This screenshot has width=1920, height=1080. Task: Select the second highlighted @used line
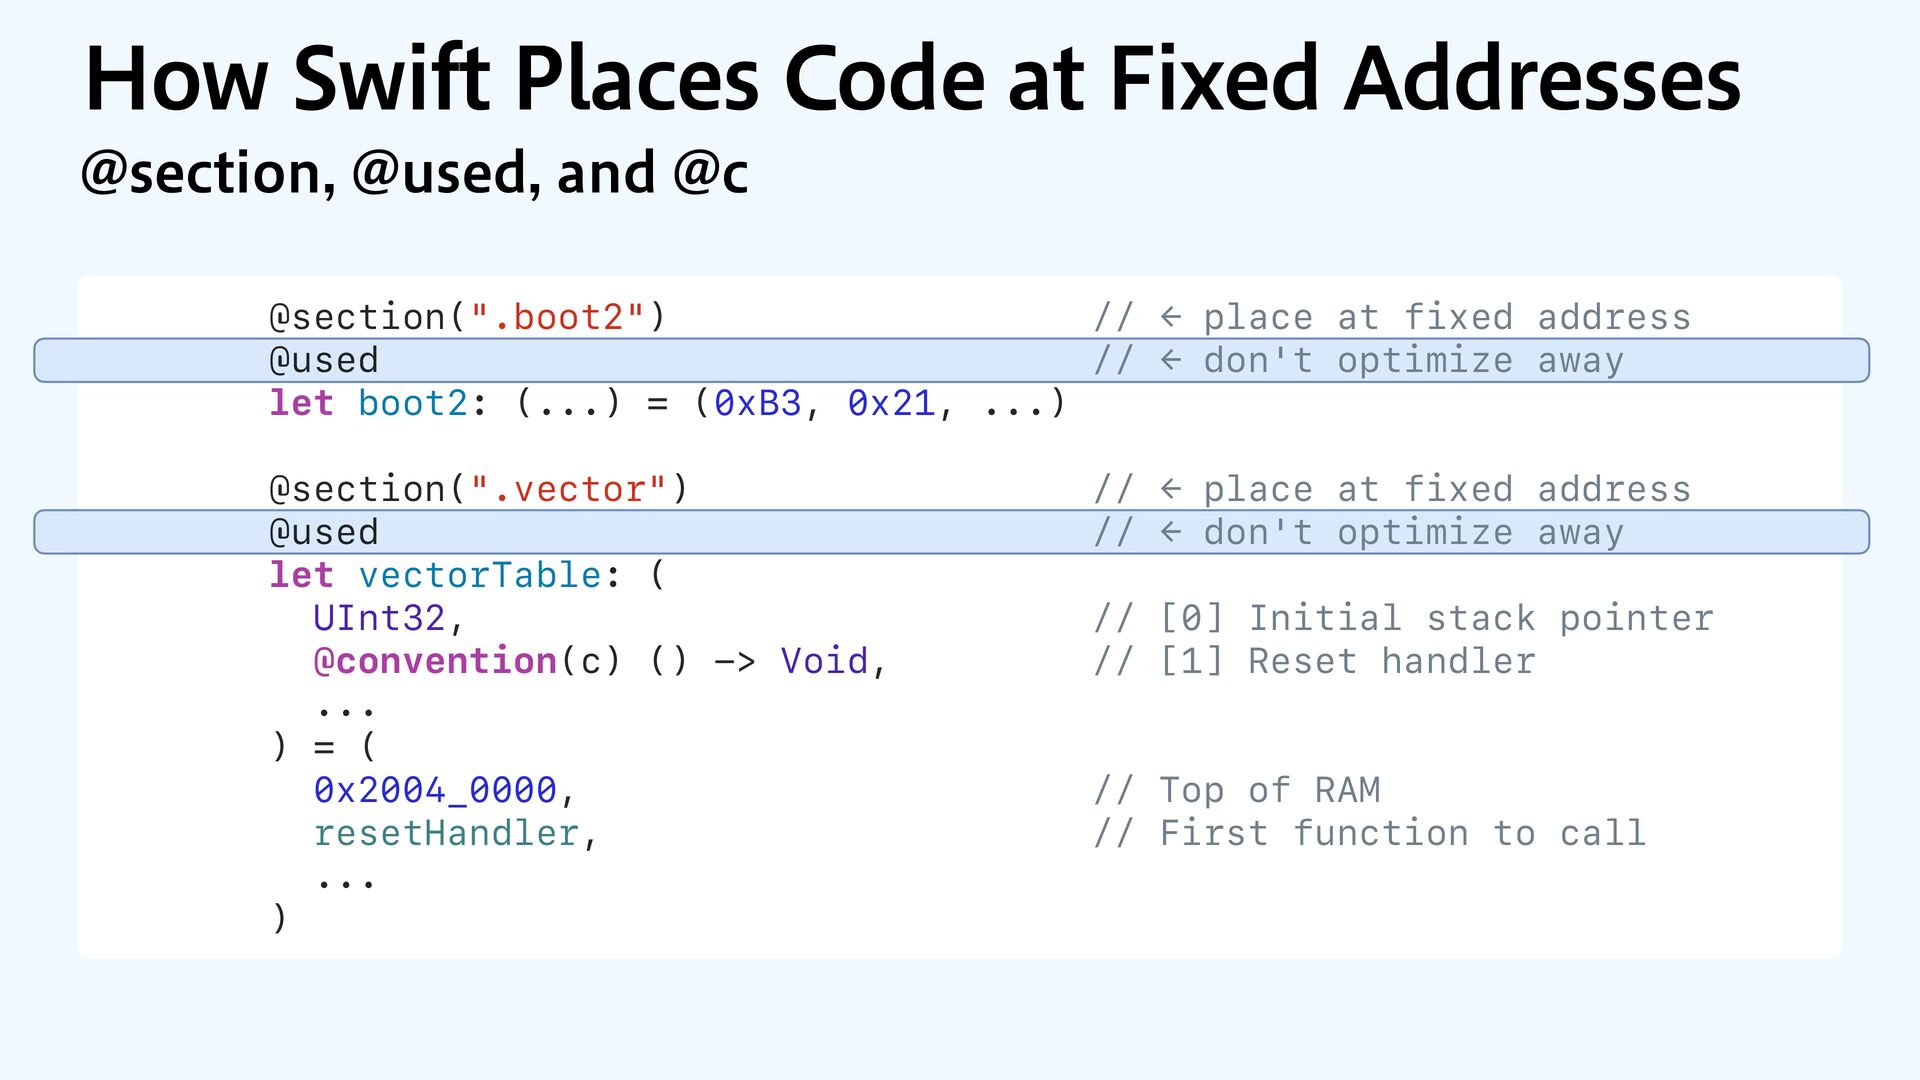pyautogui.click(x=952, y=532)
